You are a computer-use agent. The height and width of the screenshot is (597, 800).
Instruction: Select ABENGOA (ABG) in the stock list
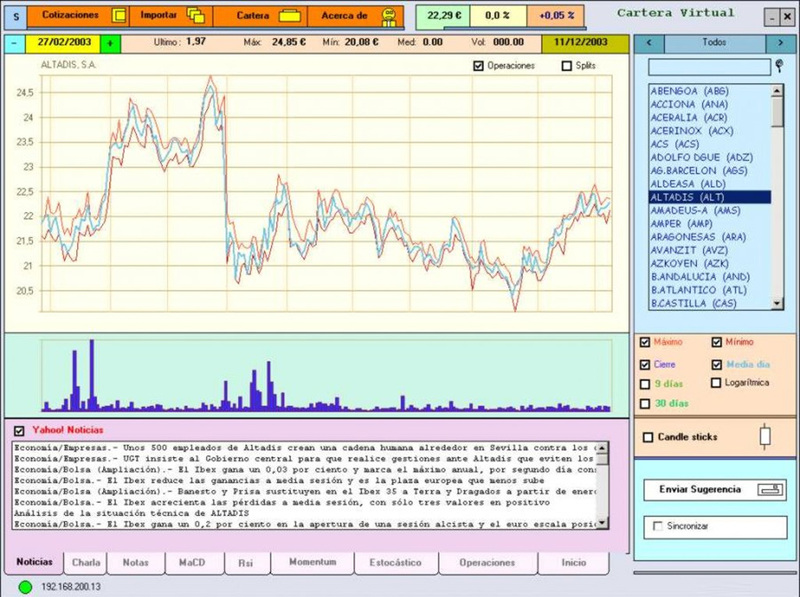tap(710, 91)
